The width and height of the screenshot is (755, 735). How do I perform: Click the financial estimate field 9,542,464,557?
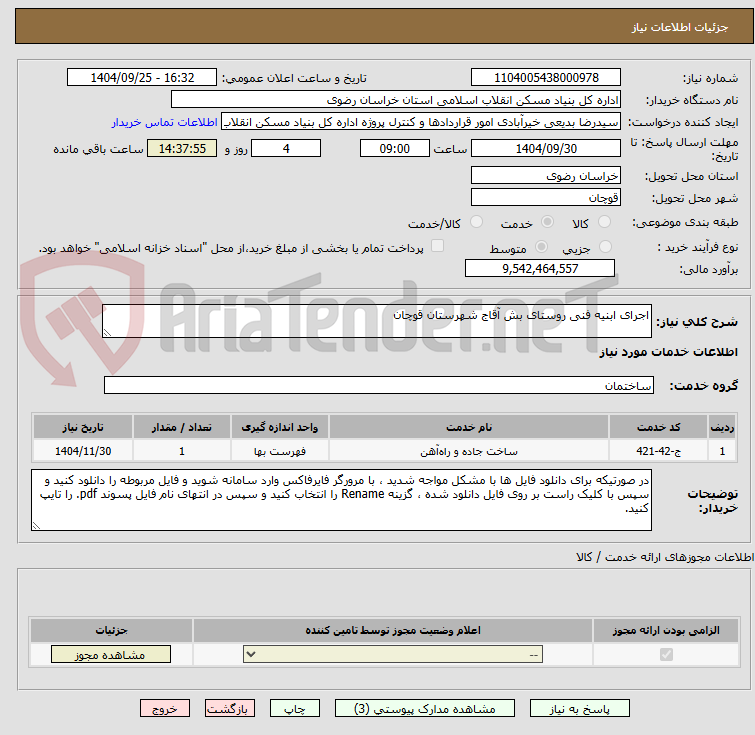click(x=540, y=268)
